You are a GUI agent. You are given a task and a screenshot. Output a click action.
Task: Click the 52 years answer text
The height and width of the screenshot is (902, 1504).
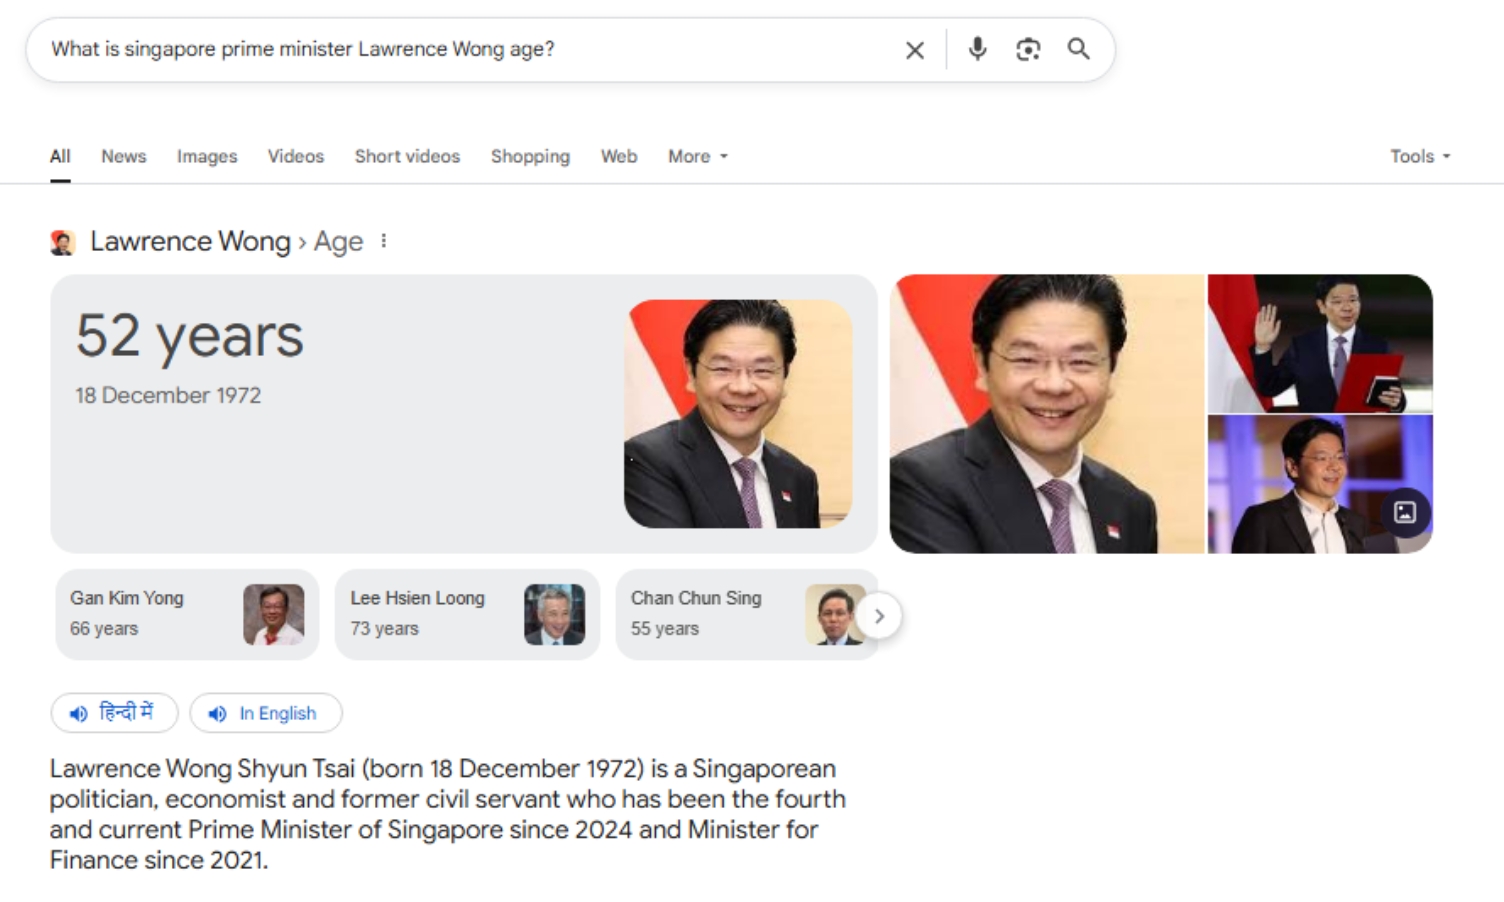point(189,336)
